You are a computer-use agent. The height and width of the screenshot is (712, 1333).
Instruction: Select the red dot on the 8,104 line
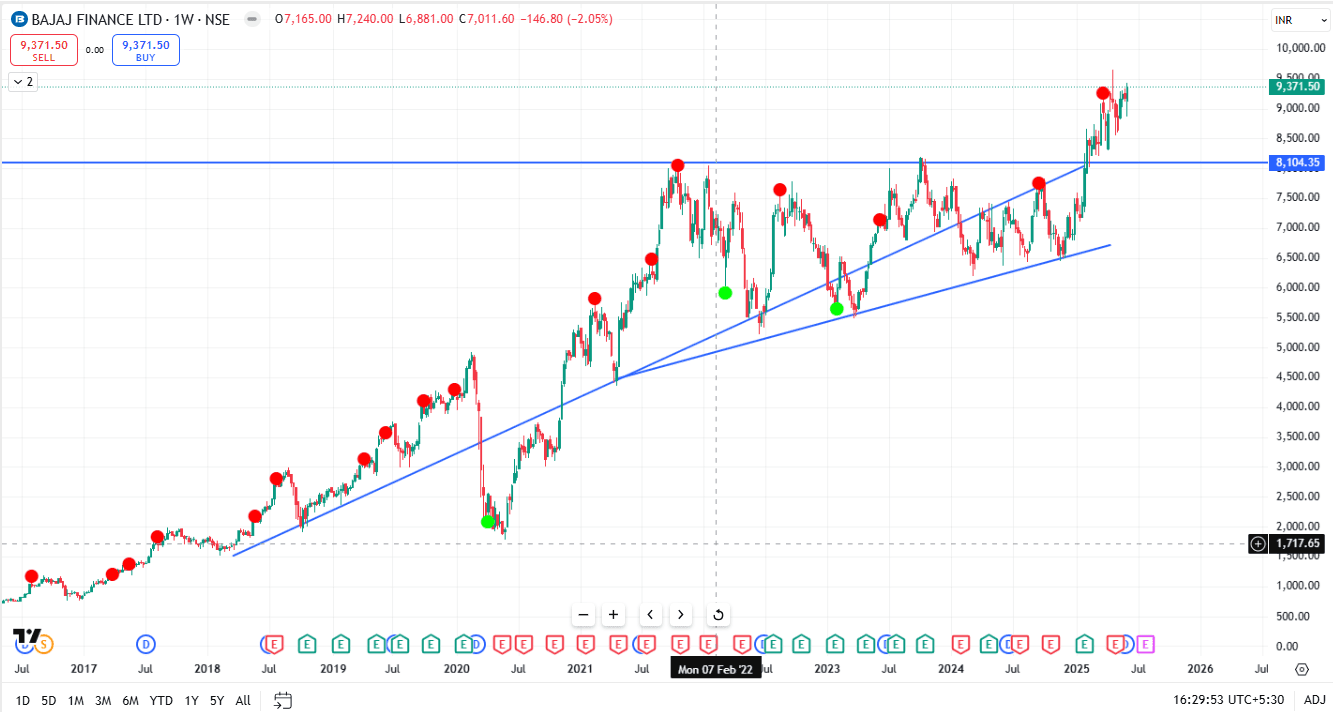[x=678, y=165]
